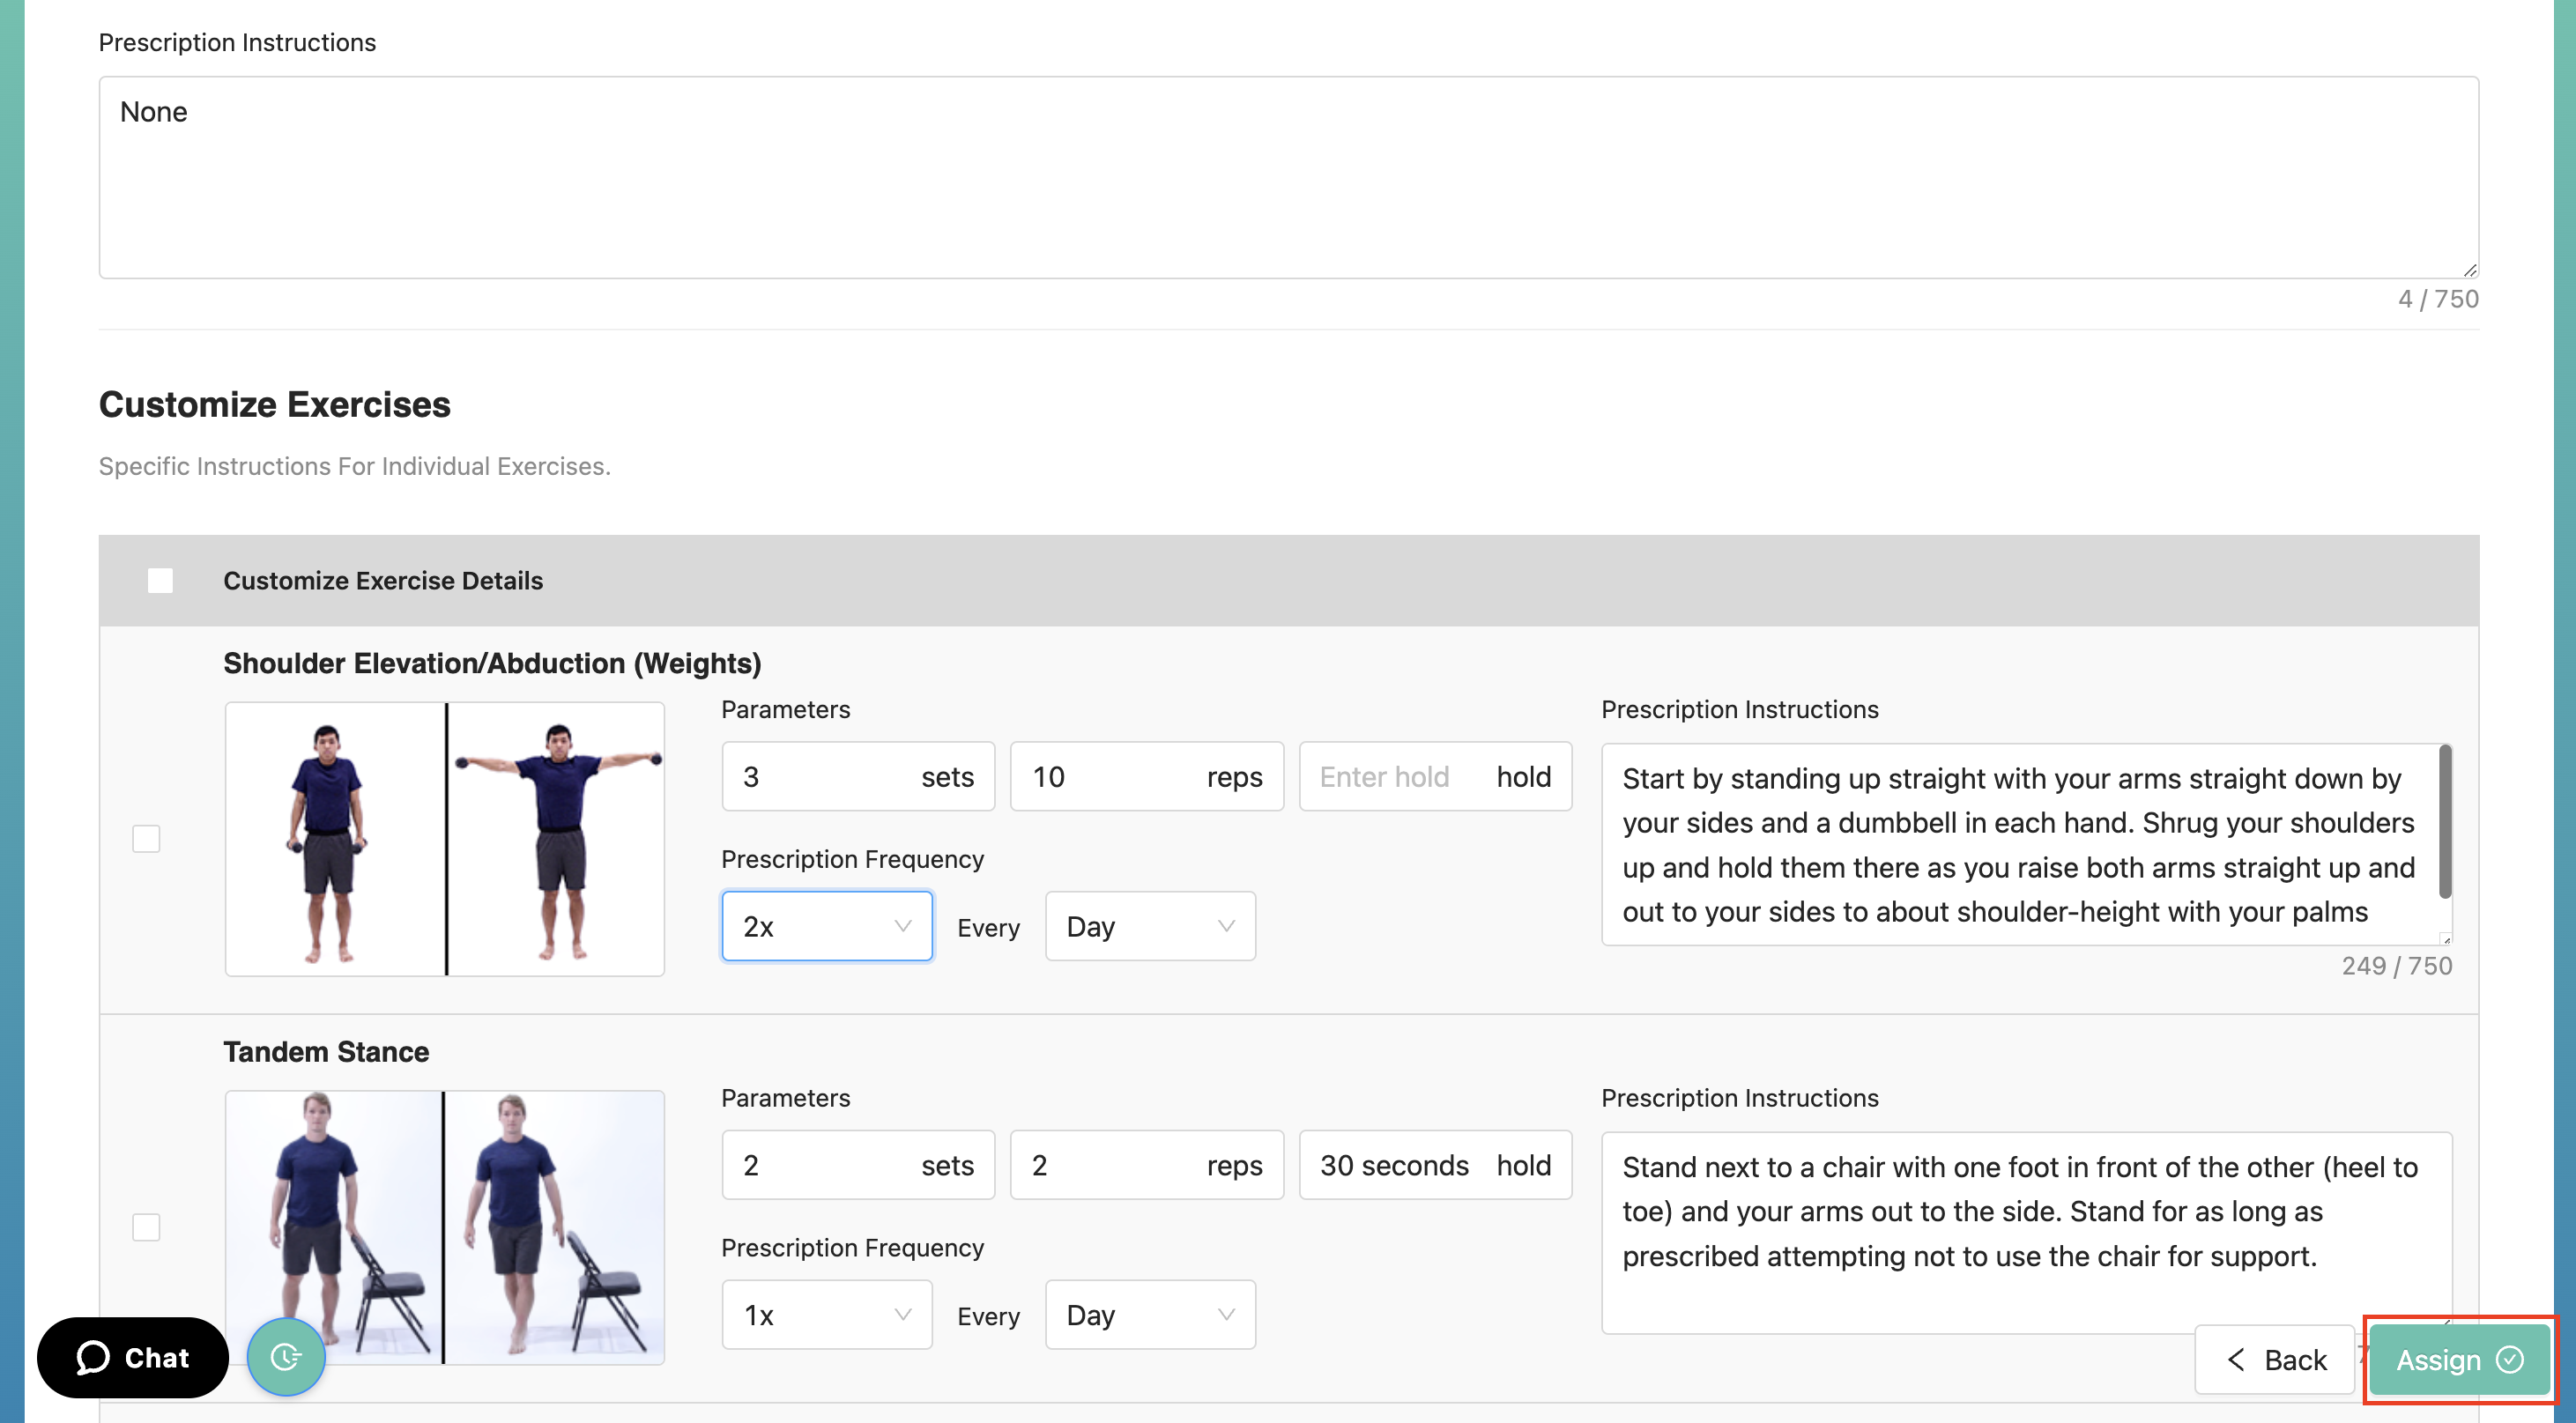Click the top Prescription Instructions text area

1287,177
